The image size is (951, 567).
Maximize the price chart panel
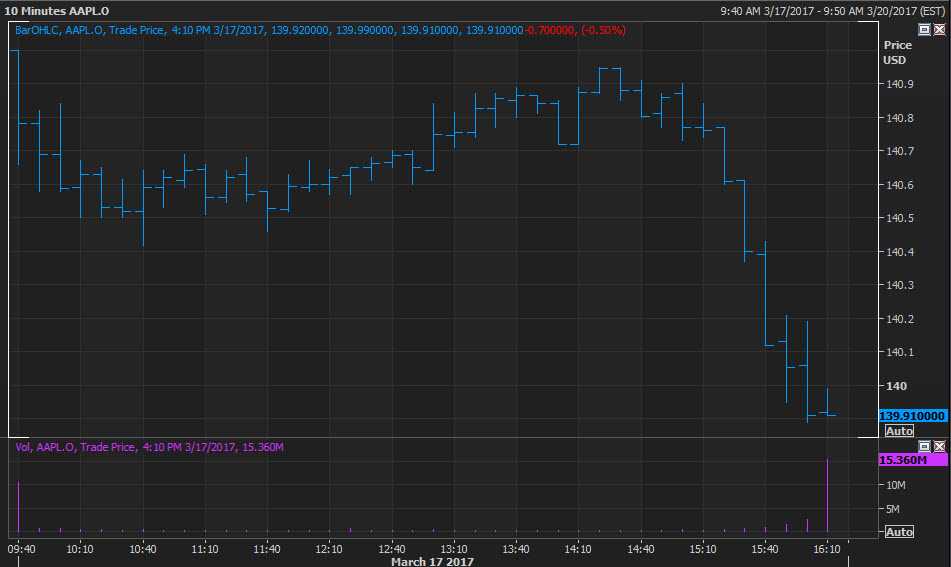924,30
